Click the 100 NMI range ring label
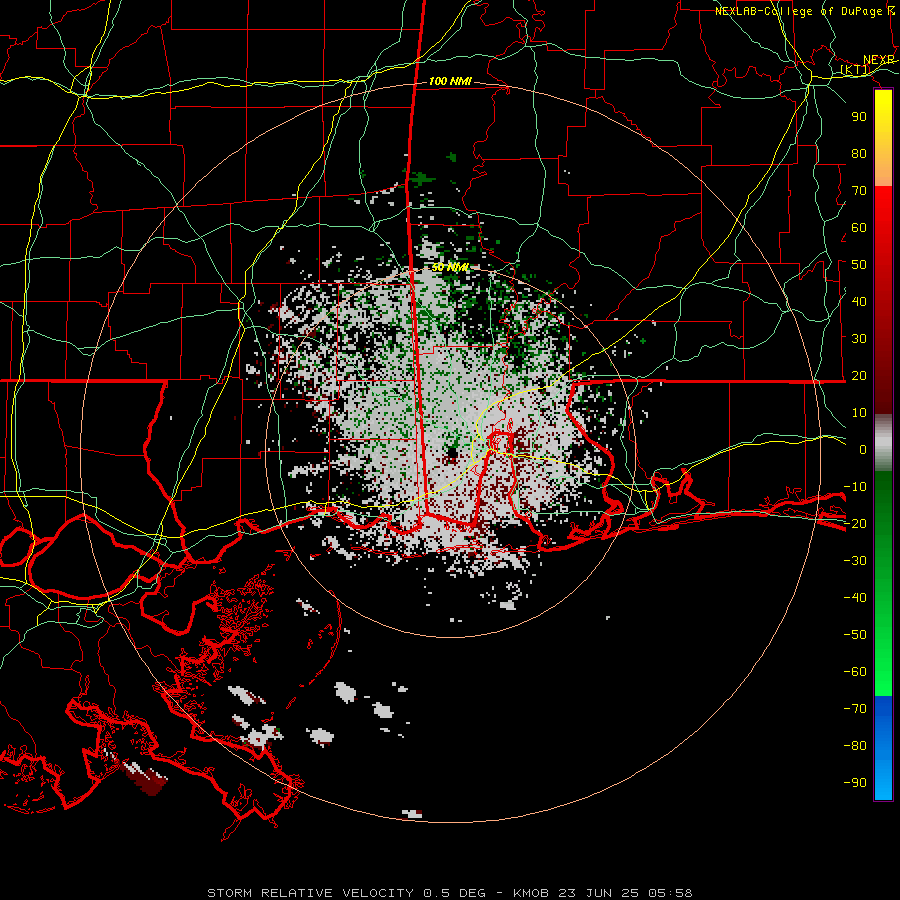Viewport: 900px width, 900px height. (x=450, y=81)
